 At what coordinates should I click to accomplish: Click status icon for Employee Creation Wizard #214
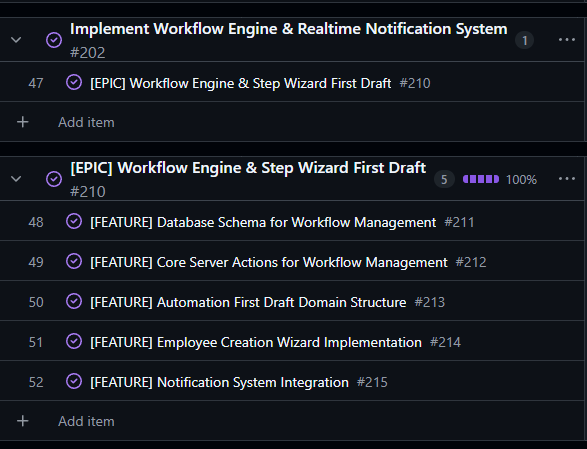74,342
